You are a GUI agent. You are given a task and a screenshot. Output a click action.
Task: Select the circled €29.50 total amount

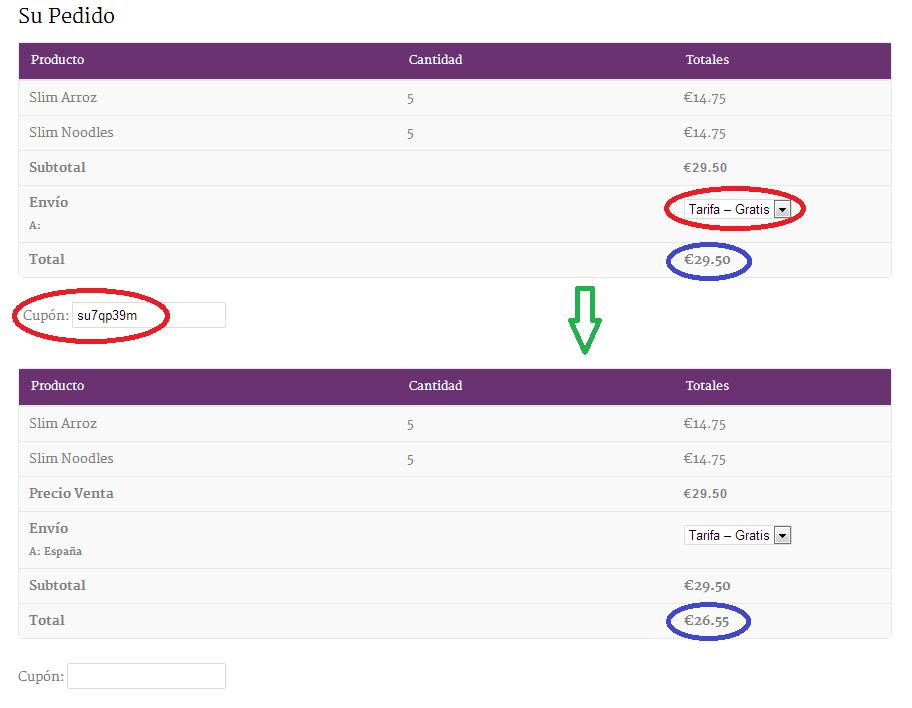click(x=706, y=260)
